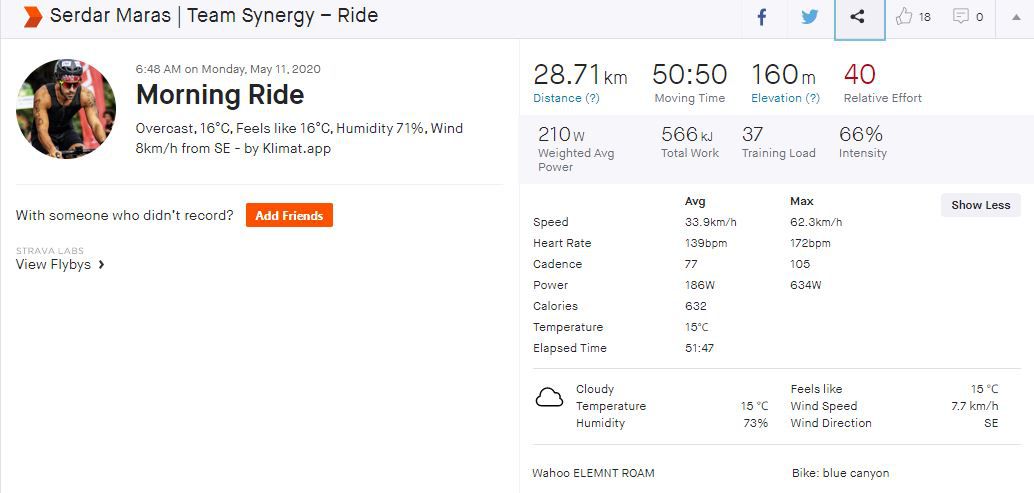Click the Serdar Maras name in header
1034x493 pixels.
[x=112, y=16]
